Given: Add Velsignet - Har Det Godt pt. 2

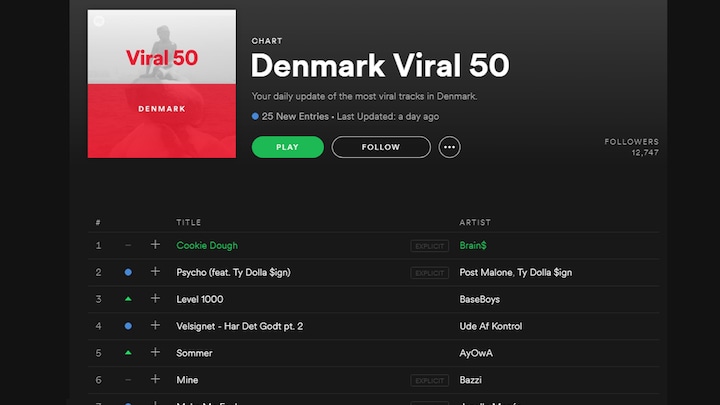Looking at the screenshot, I should pos(155,326).
